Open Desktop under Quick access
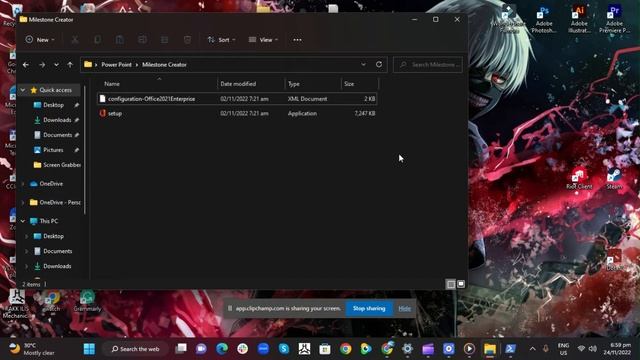The width and height of the screenshot is (640, 360). 53,105
